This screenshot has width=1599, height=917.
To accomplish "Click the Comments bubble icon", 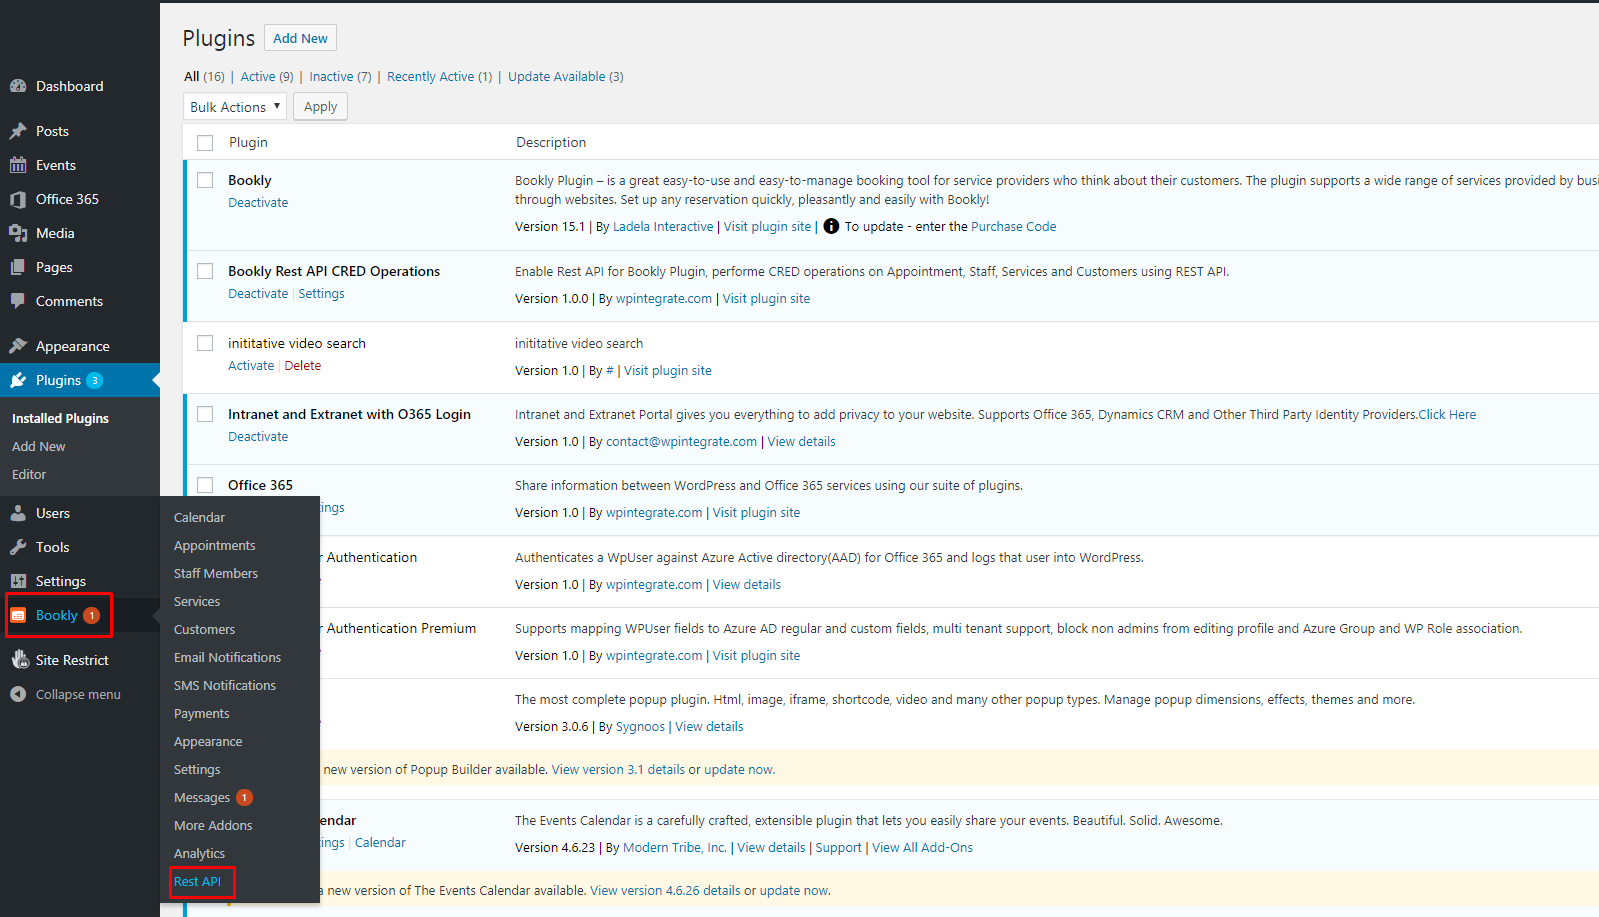I will (18, 301).
